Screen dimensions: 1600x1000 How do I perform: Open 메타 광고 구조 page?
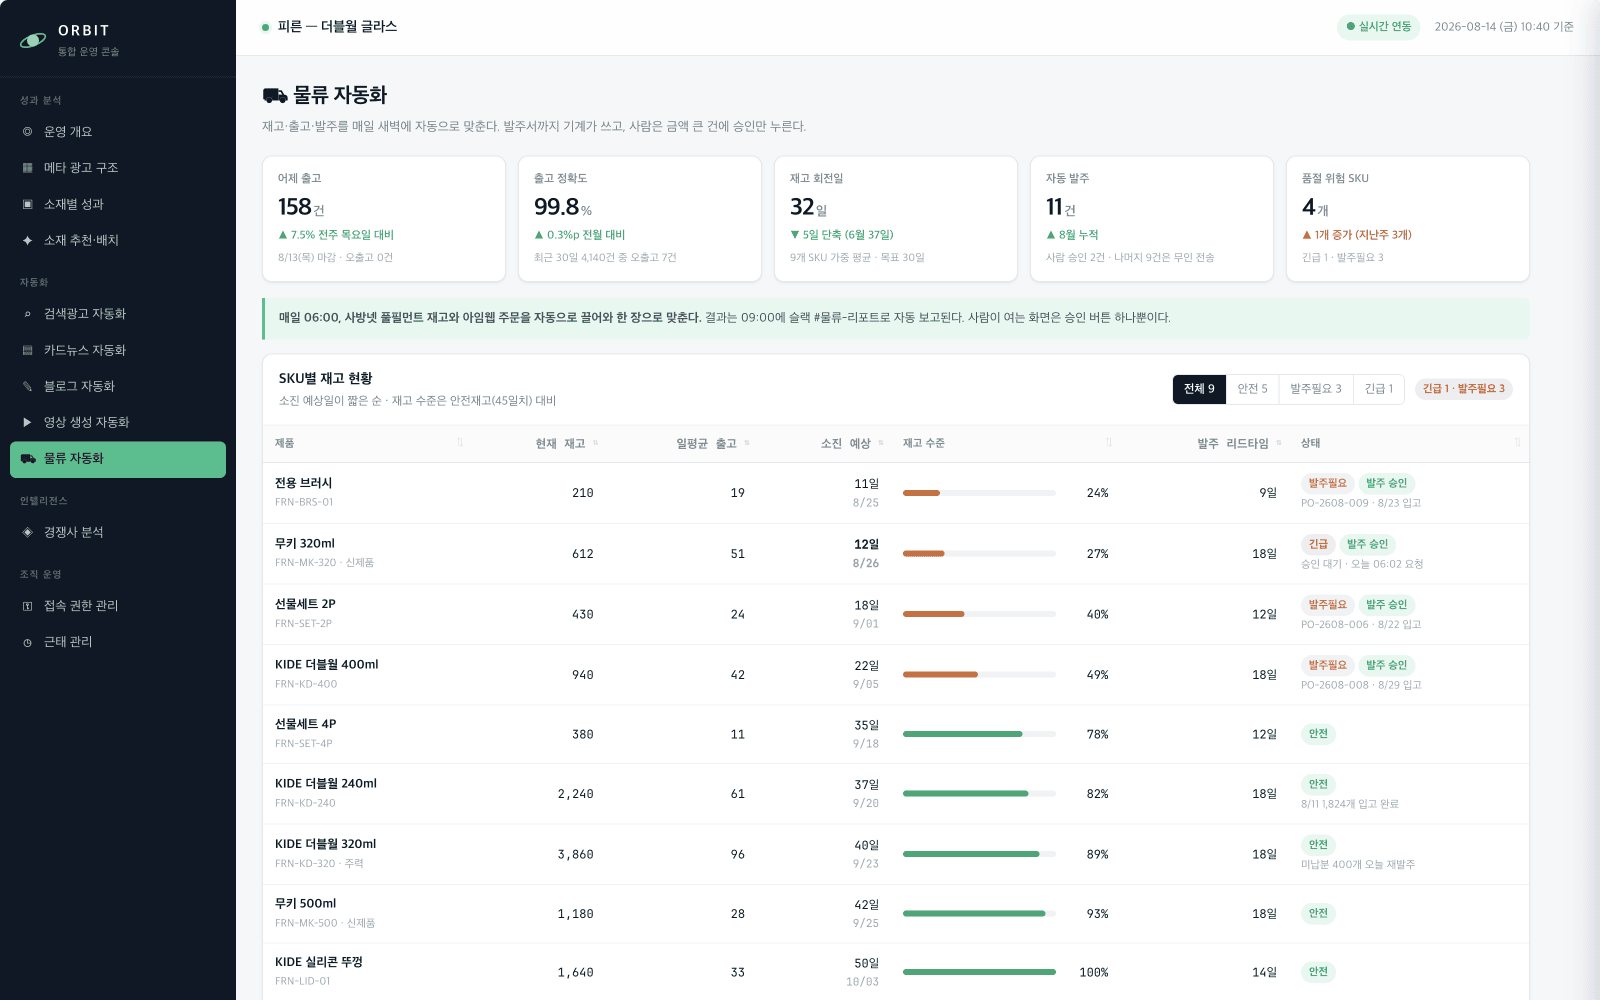point(118,168)
